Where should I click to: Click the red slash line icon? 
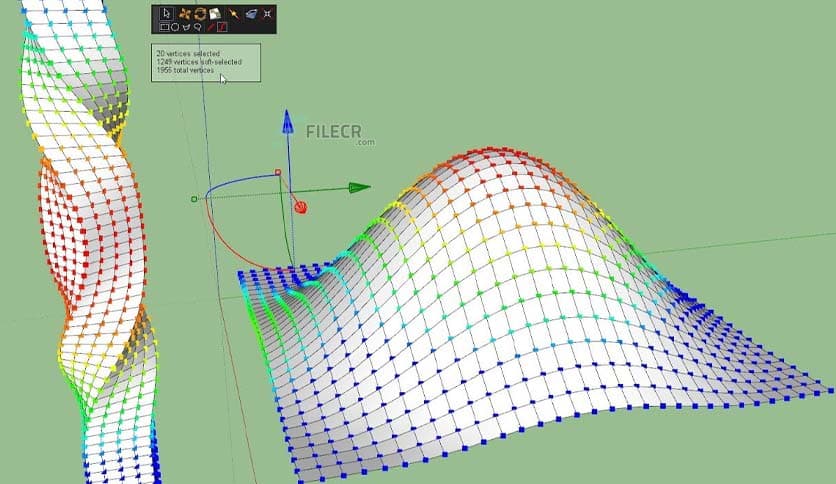[212, 27]
